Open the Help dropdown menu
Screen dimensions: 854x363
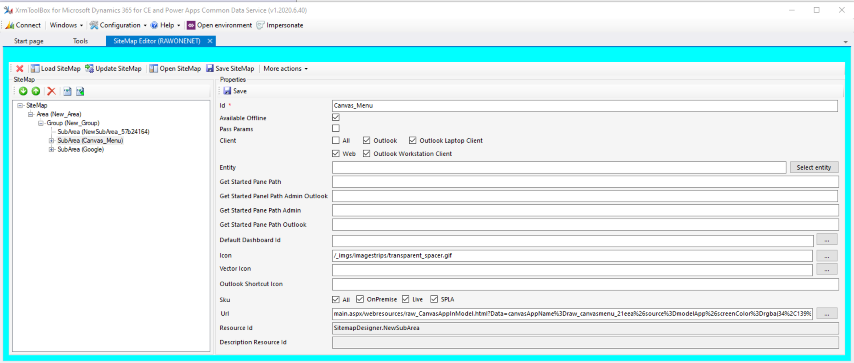click(x=166, y=25)
